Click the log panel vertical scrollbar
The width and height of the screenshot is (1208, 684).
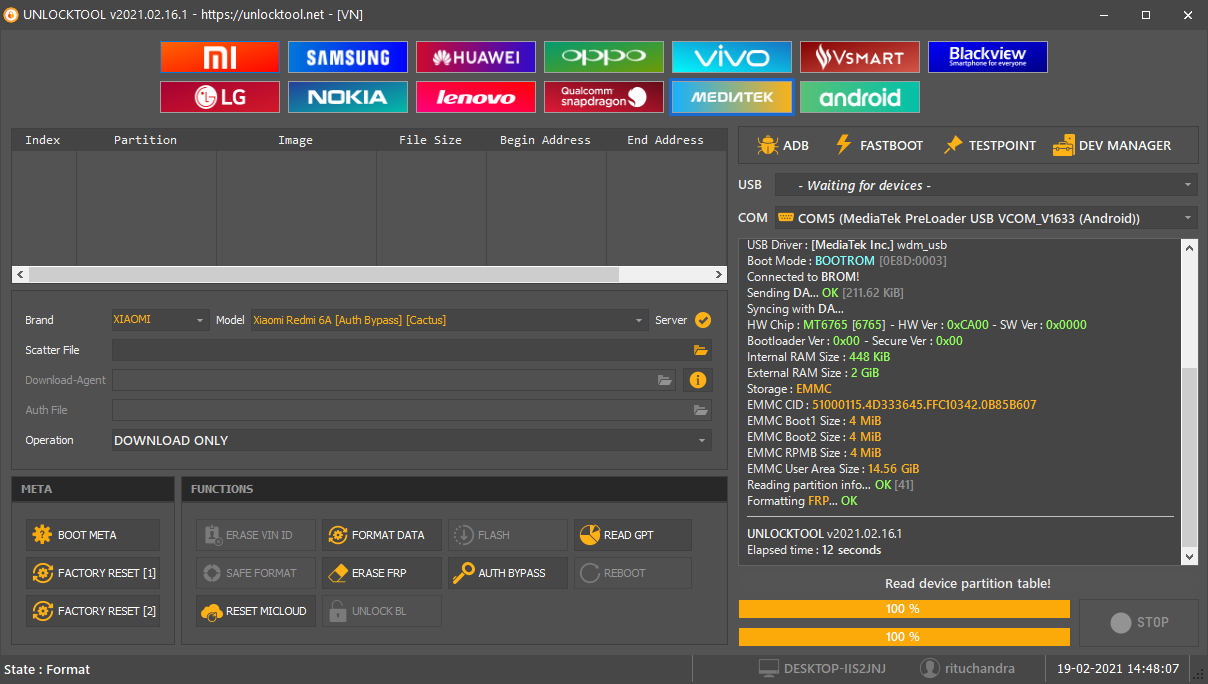tap(1189, 402)
